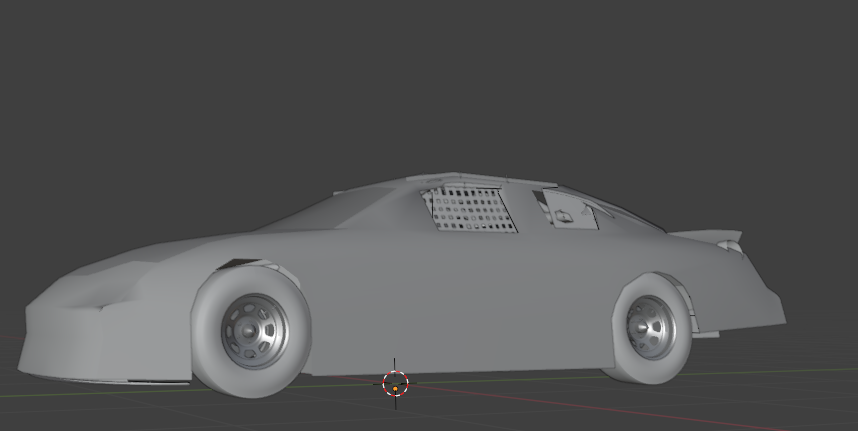Screen dimensions: 858x431
Task: Click the 3D cursor crosshair under the car
Action: (395, 384)
